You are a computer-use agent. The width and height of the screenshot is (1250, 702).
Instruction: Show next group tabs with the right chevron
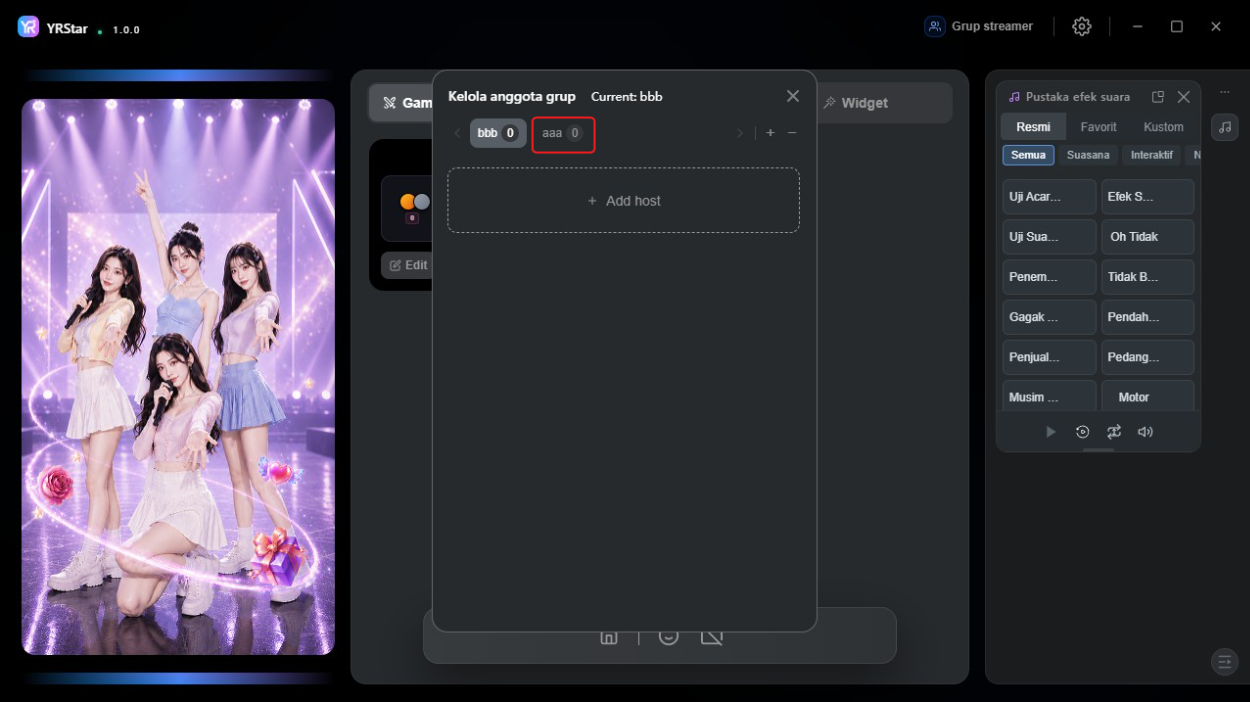pyautogui.click(x=740, y=133)
